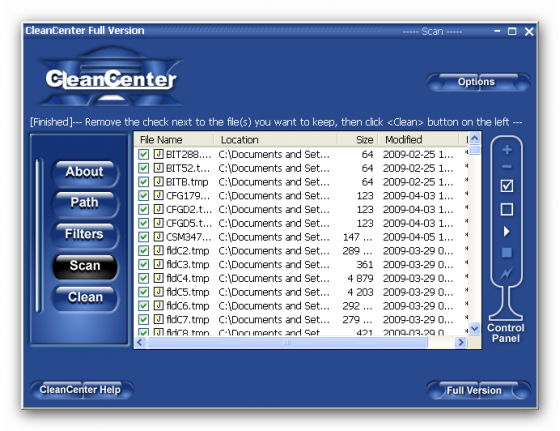Click the file icon beside fldC5.tmp
Viewport: 560px width, 431px height.
[x=158, y=292]
